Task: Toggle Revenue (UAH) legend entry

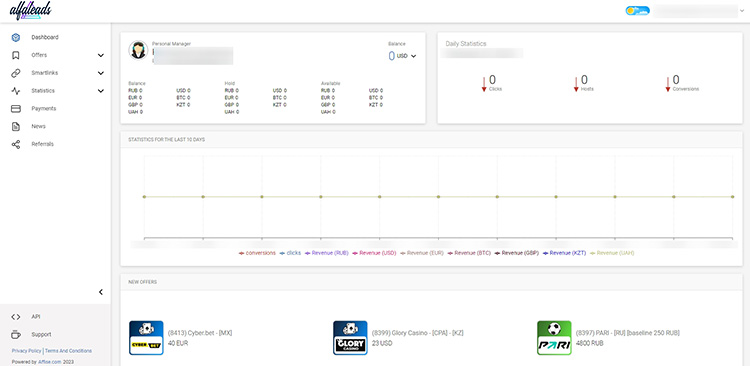Action: tap(612, 253)
